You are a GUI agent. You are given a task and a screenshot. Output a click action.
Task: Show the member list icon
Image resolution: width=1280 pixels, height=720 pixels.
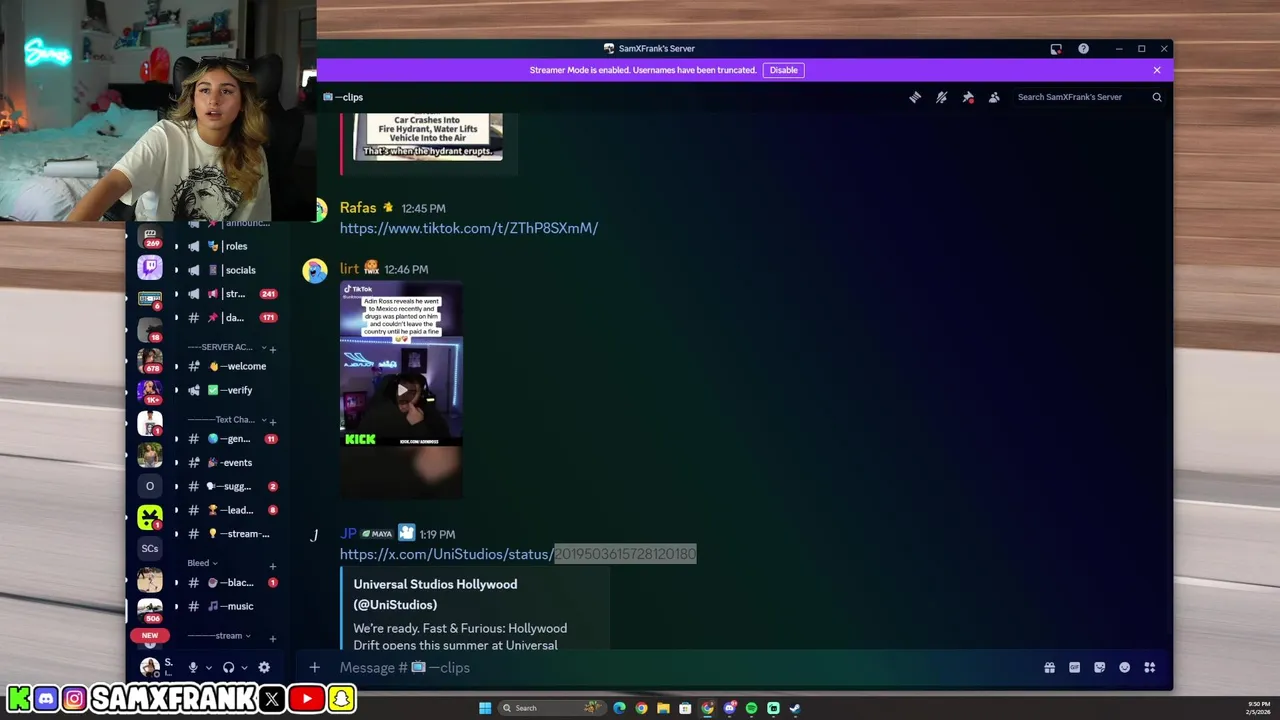[x=994, y=97]
